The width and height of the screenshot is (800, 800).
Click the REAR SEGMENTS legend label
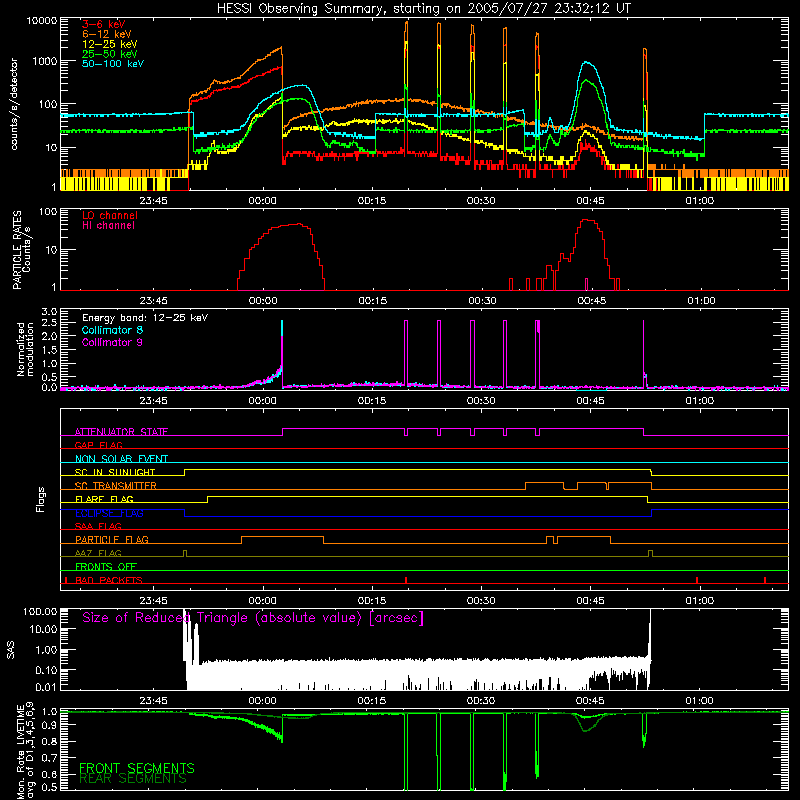(x=133, y=779)
